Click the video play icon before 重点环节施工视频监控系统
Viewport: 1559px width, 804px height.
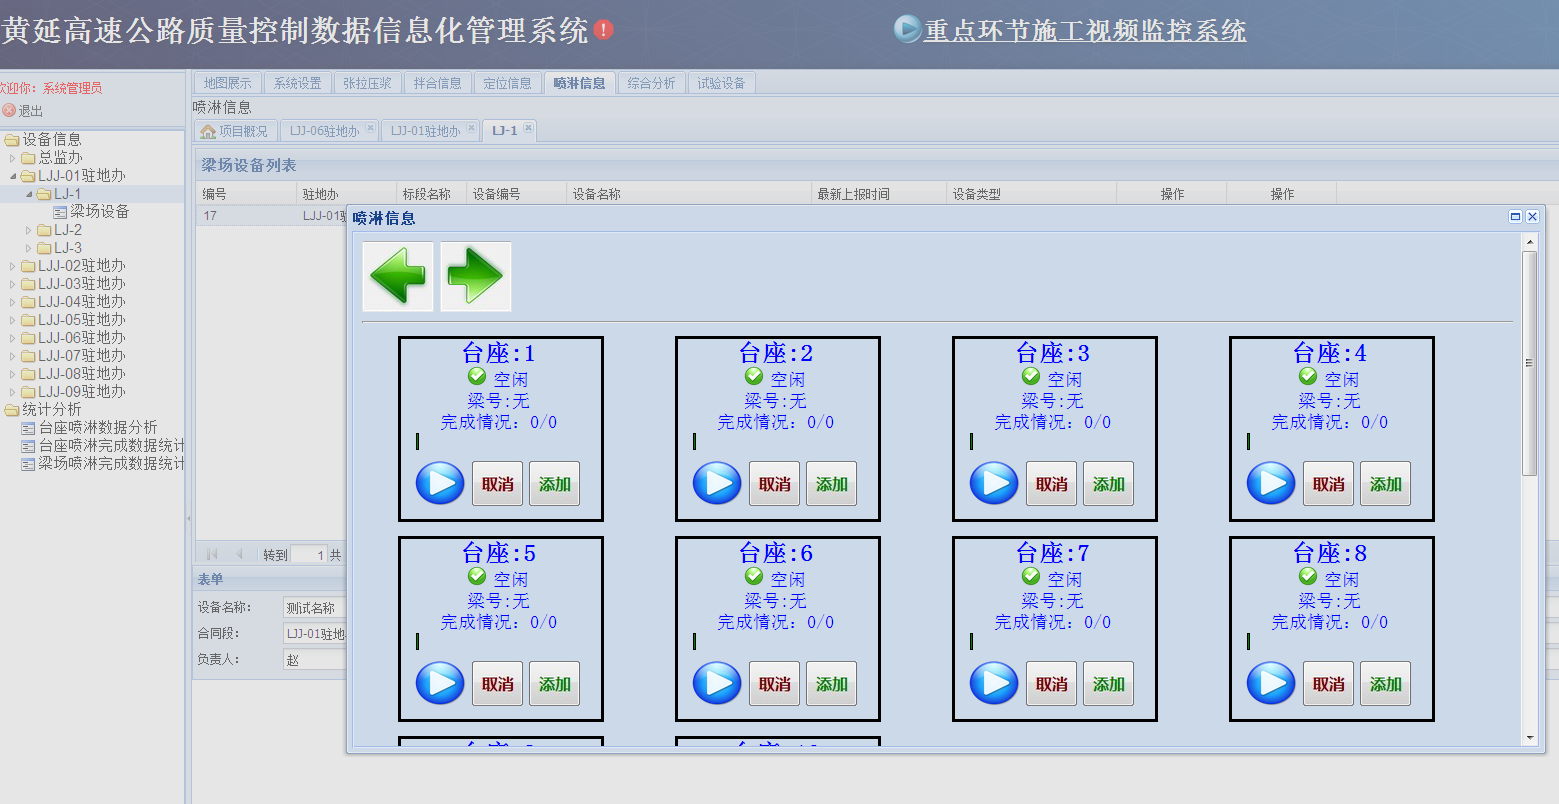tap(907, 28)
